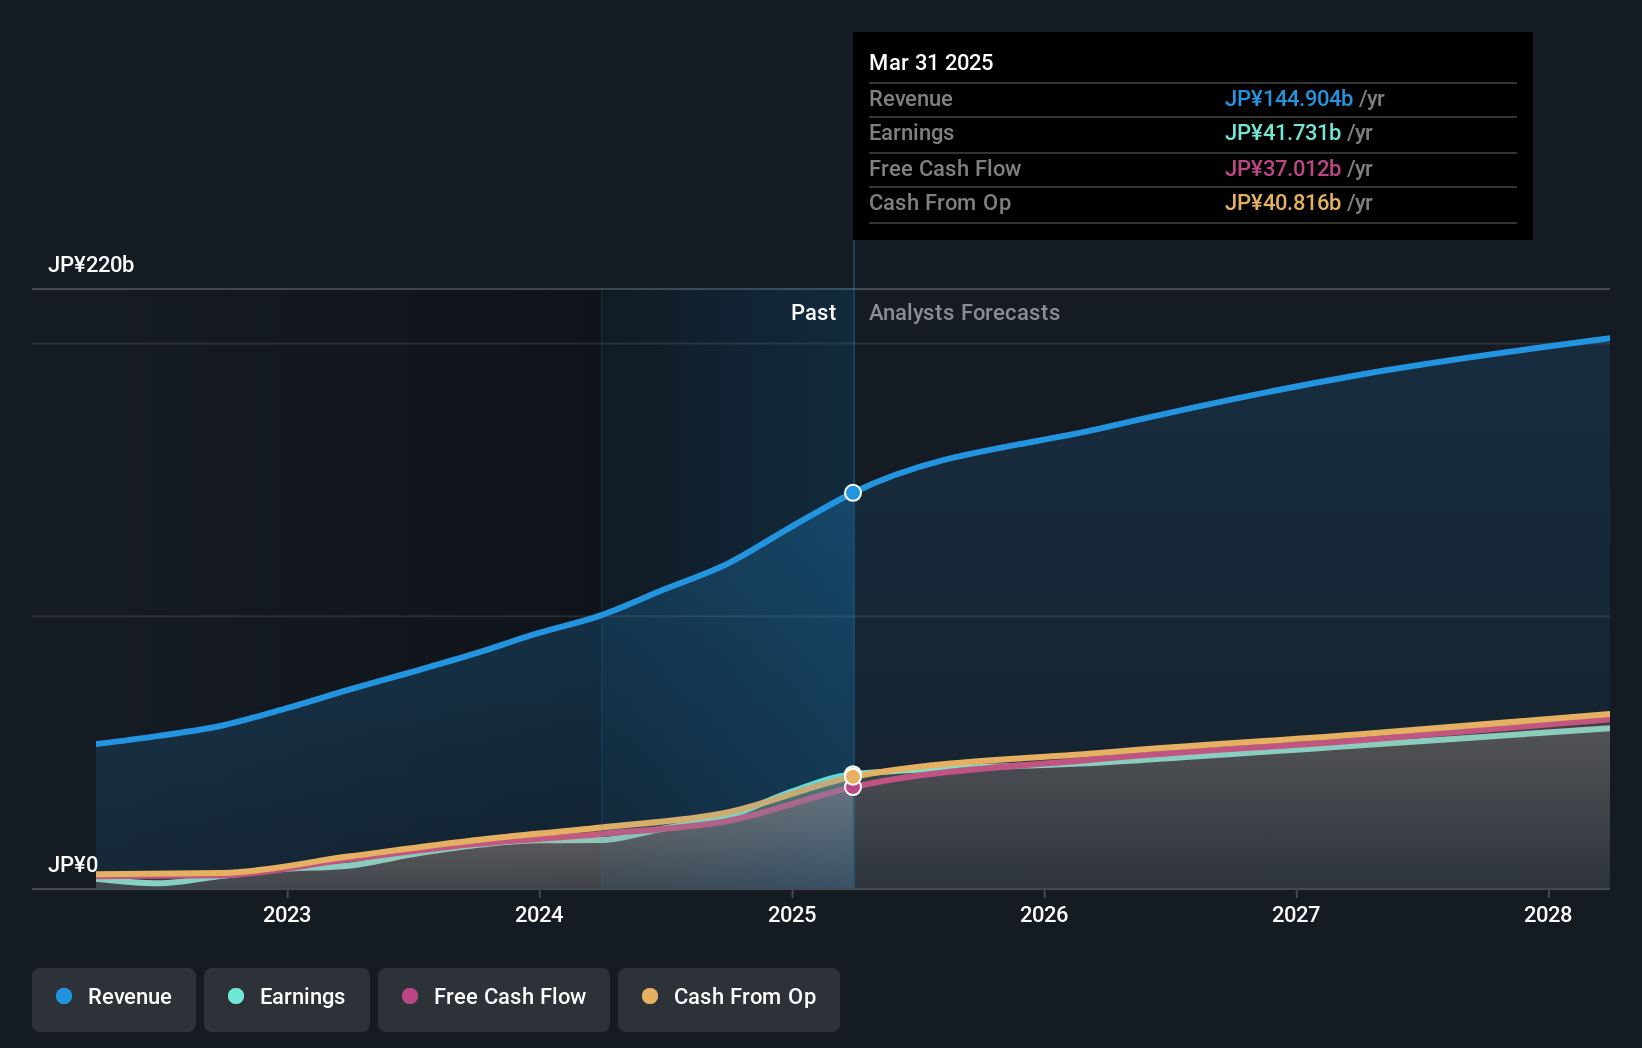Screen dimensions: 1642x1048
Task: Click the JP¥0 y-axis label
Action: point(73,864)
